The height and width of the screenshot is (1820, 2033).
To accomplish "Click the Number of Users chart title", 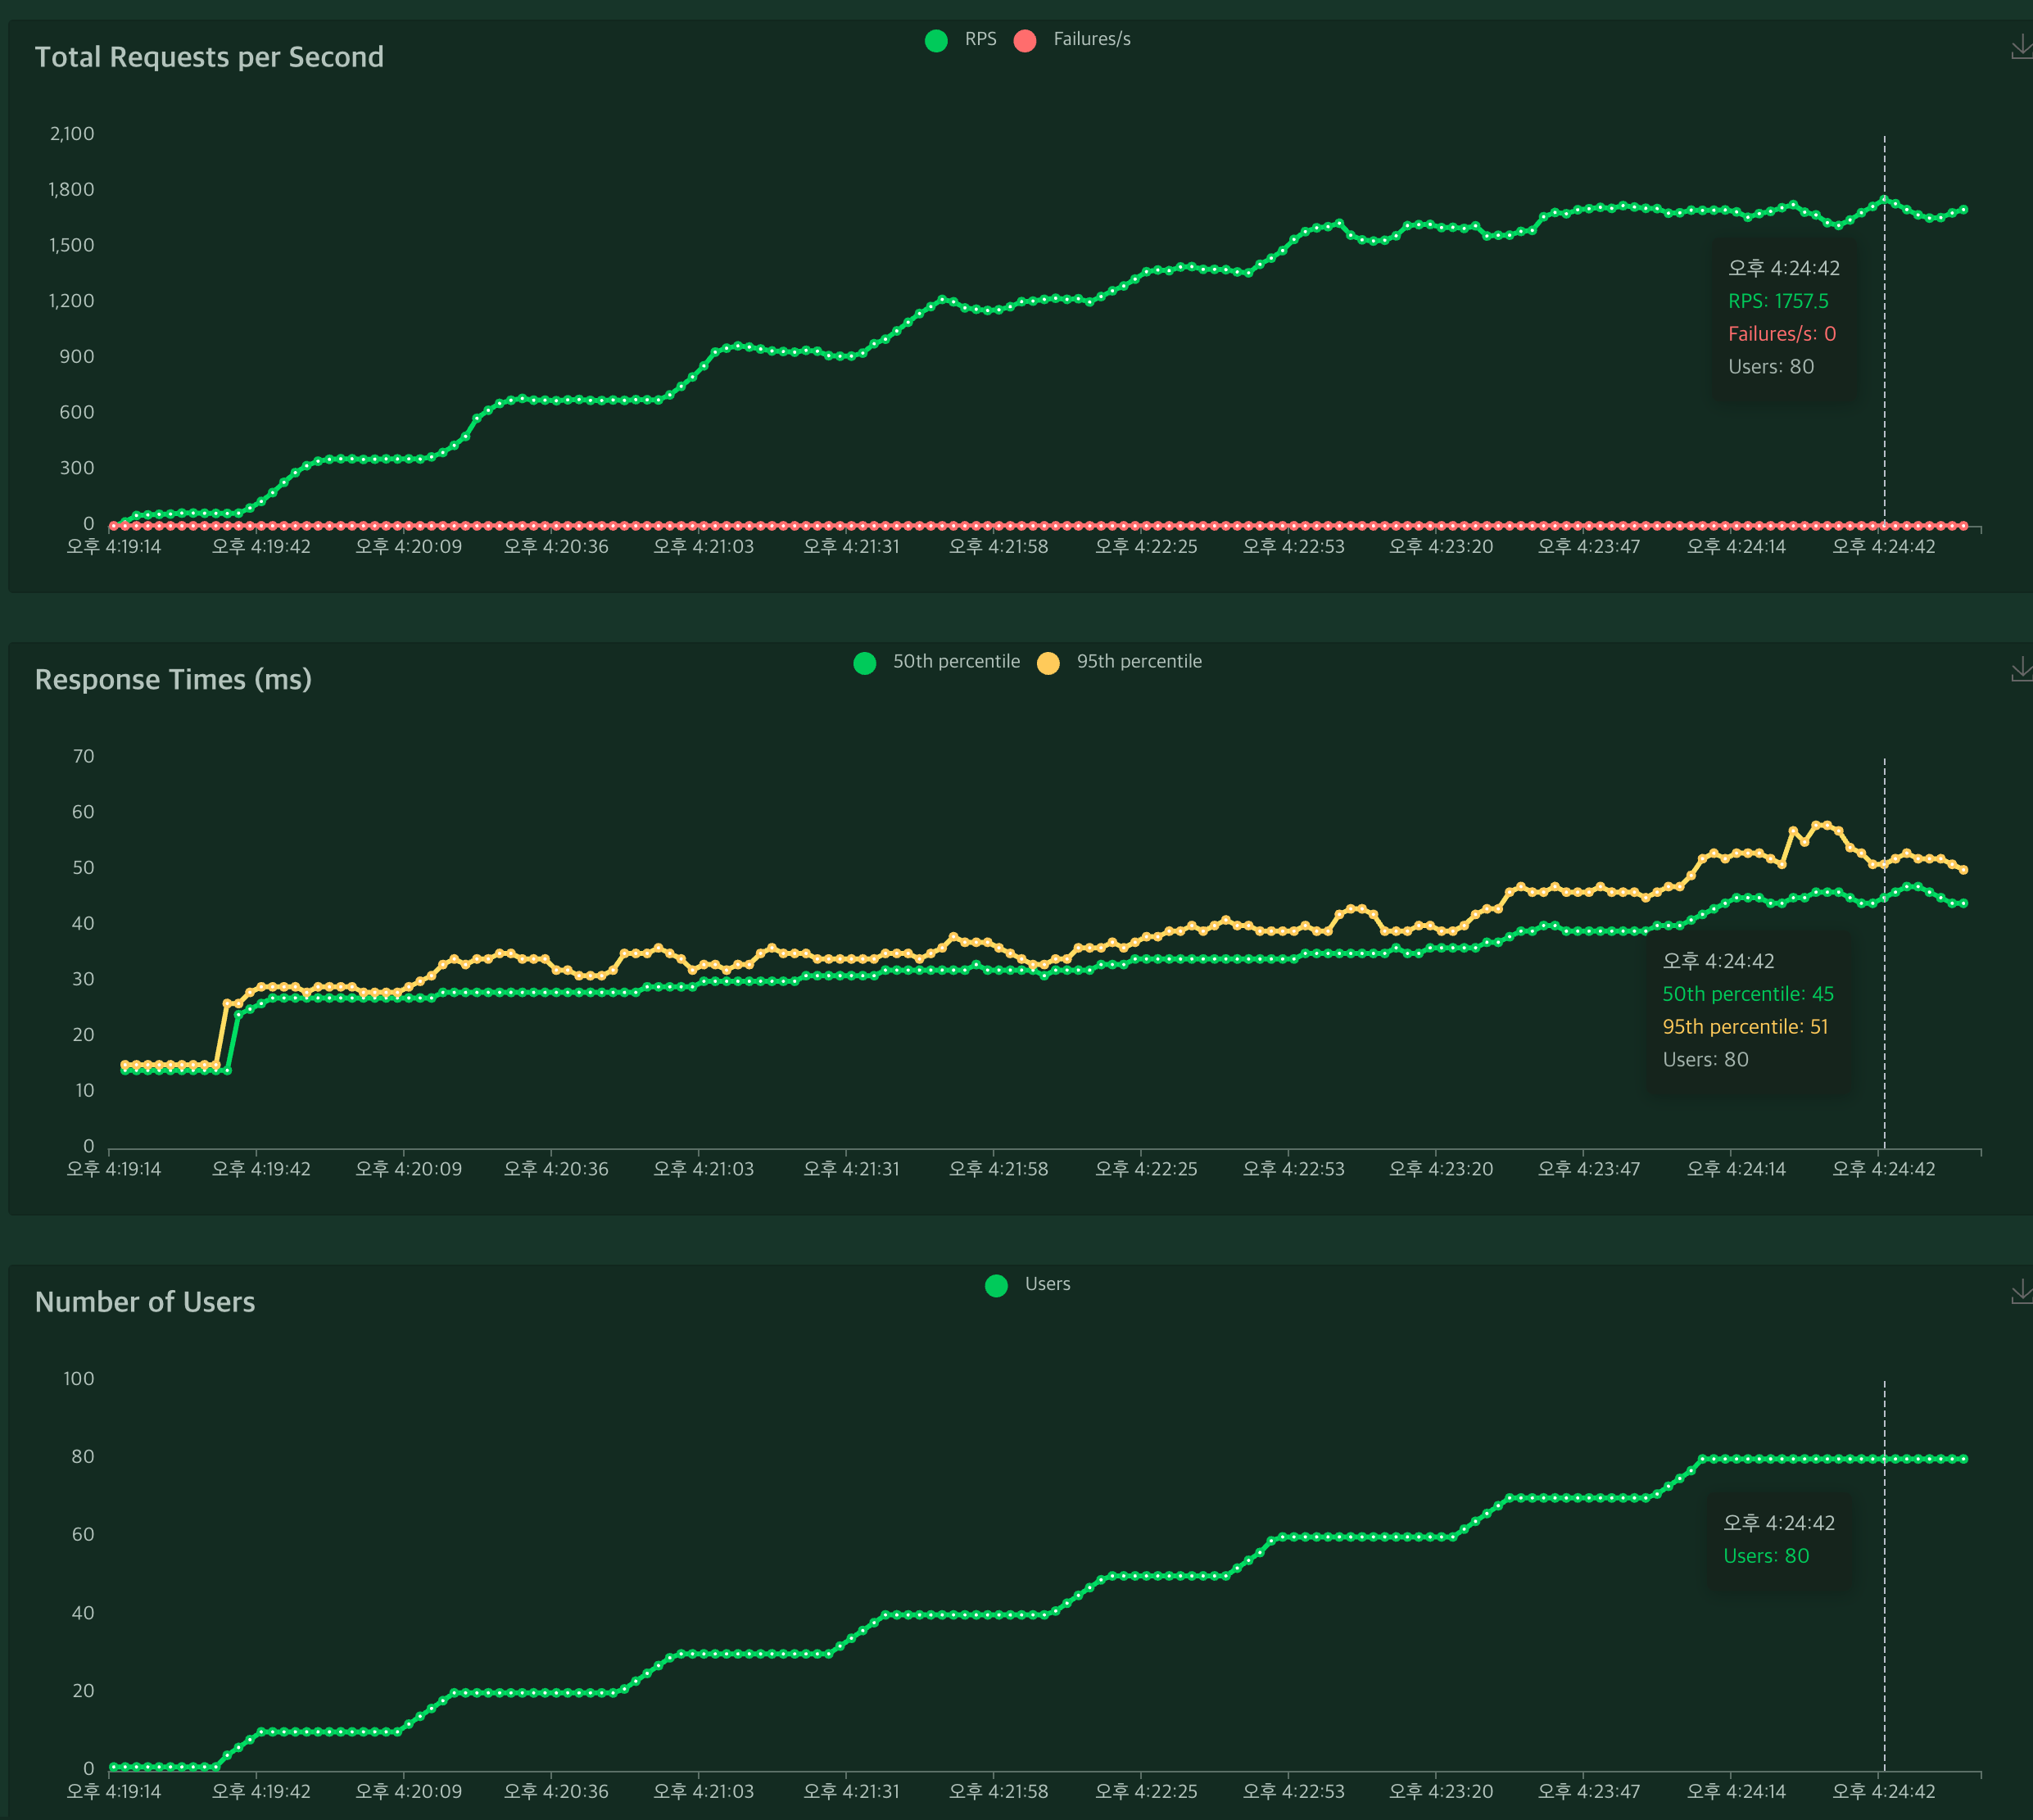I will (145, 1302).
